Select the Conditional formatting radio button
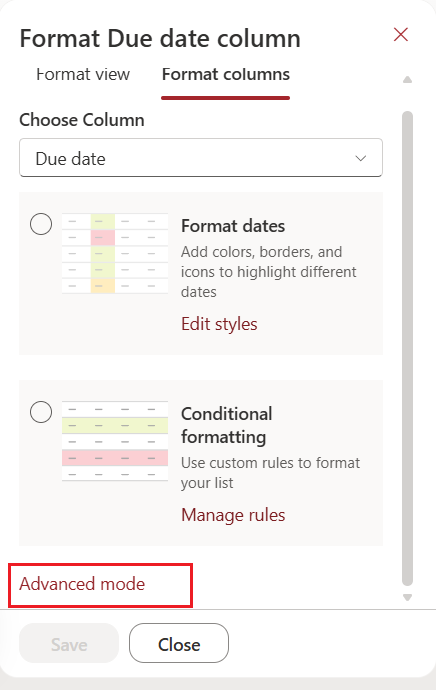 click(x=41, y=412)
